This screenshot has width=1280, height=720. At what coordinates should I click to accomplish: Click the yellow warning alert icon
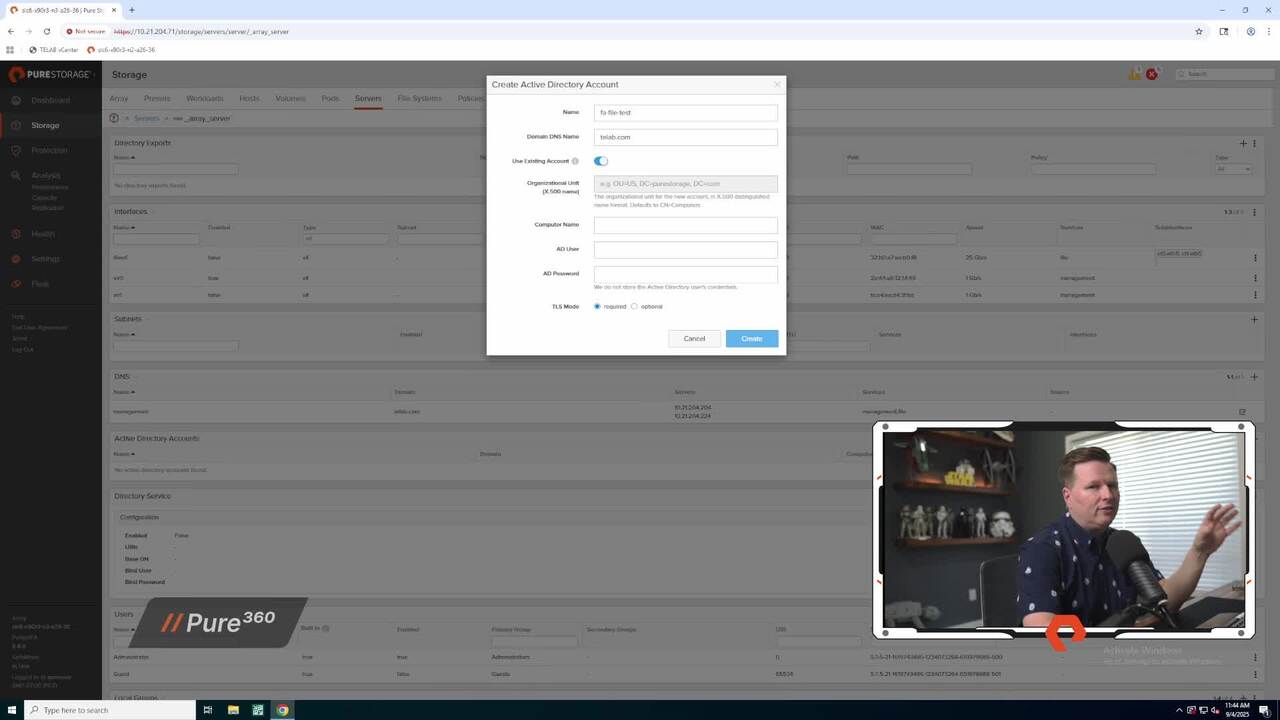(1135, 74)
